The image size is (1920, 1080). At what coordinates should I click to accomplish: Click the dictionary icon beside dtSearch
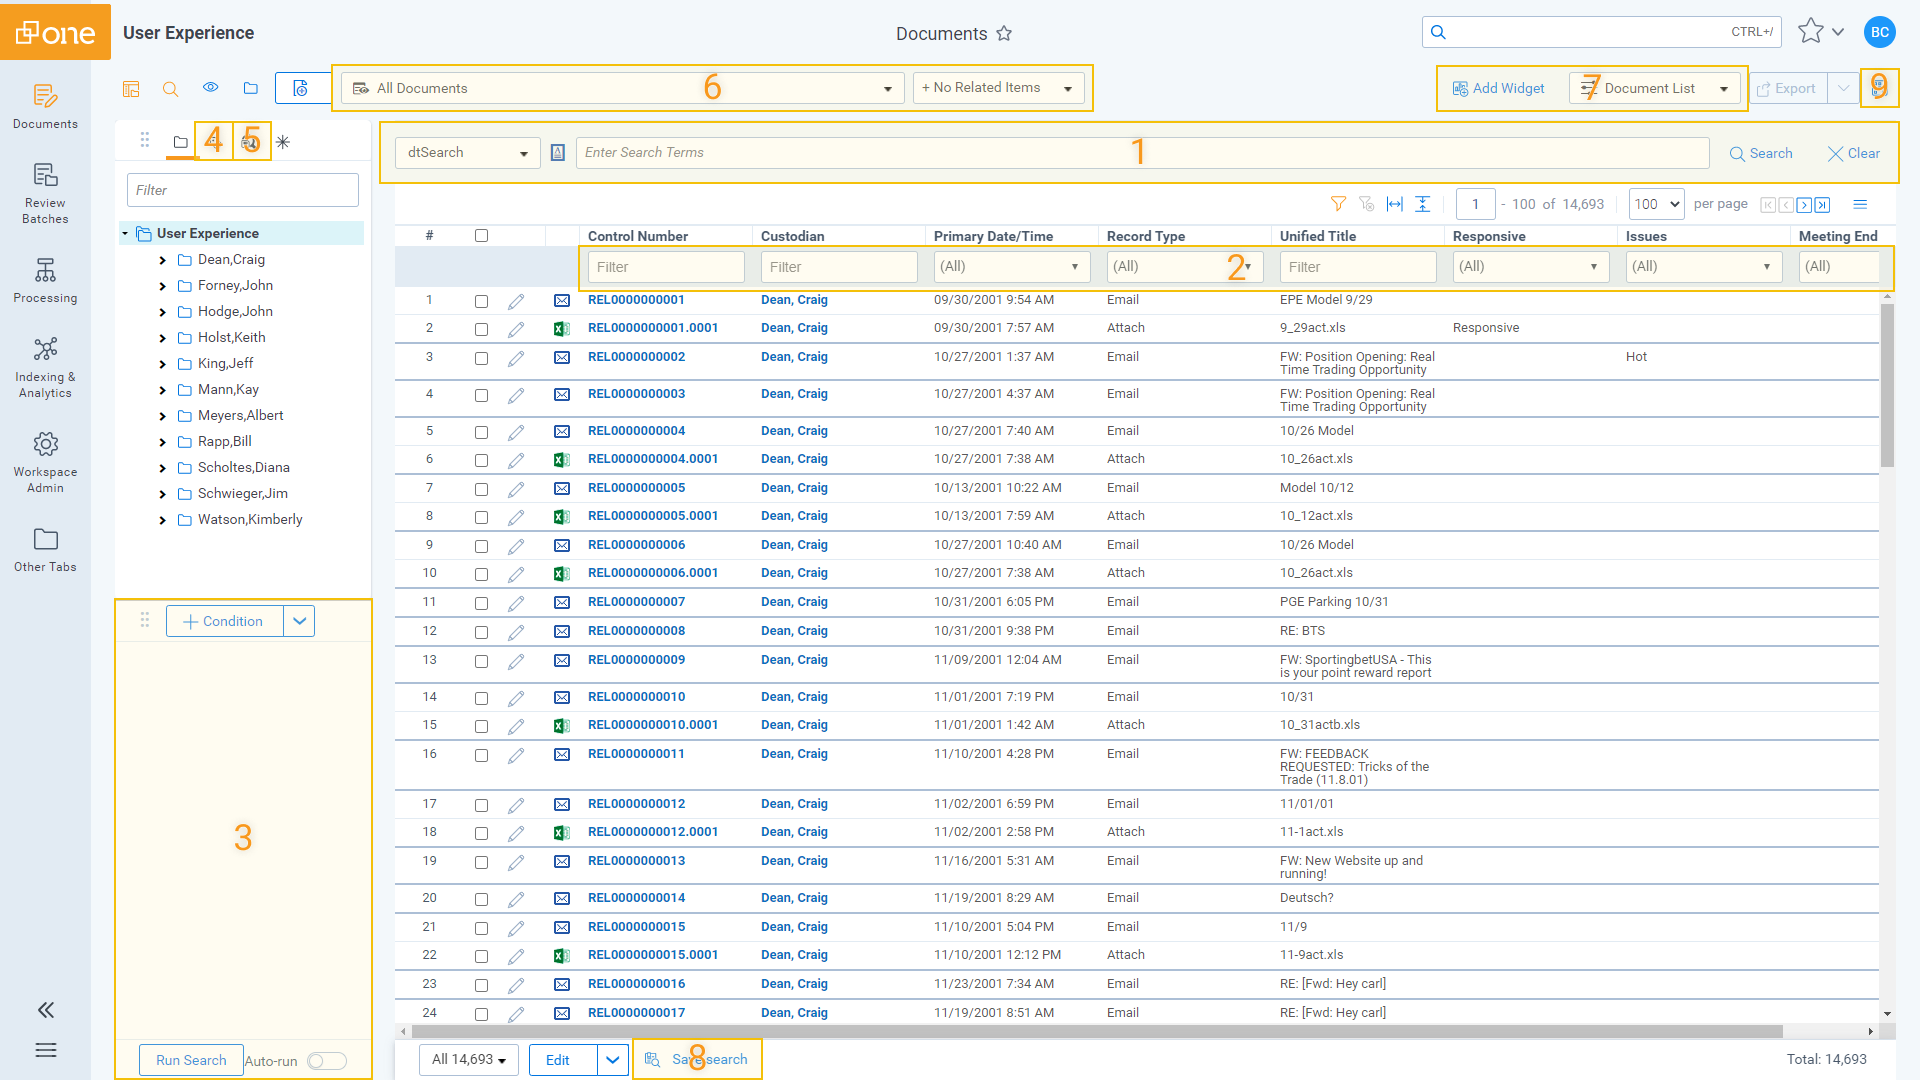(x=558, y=153)
